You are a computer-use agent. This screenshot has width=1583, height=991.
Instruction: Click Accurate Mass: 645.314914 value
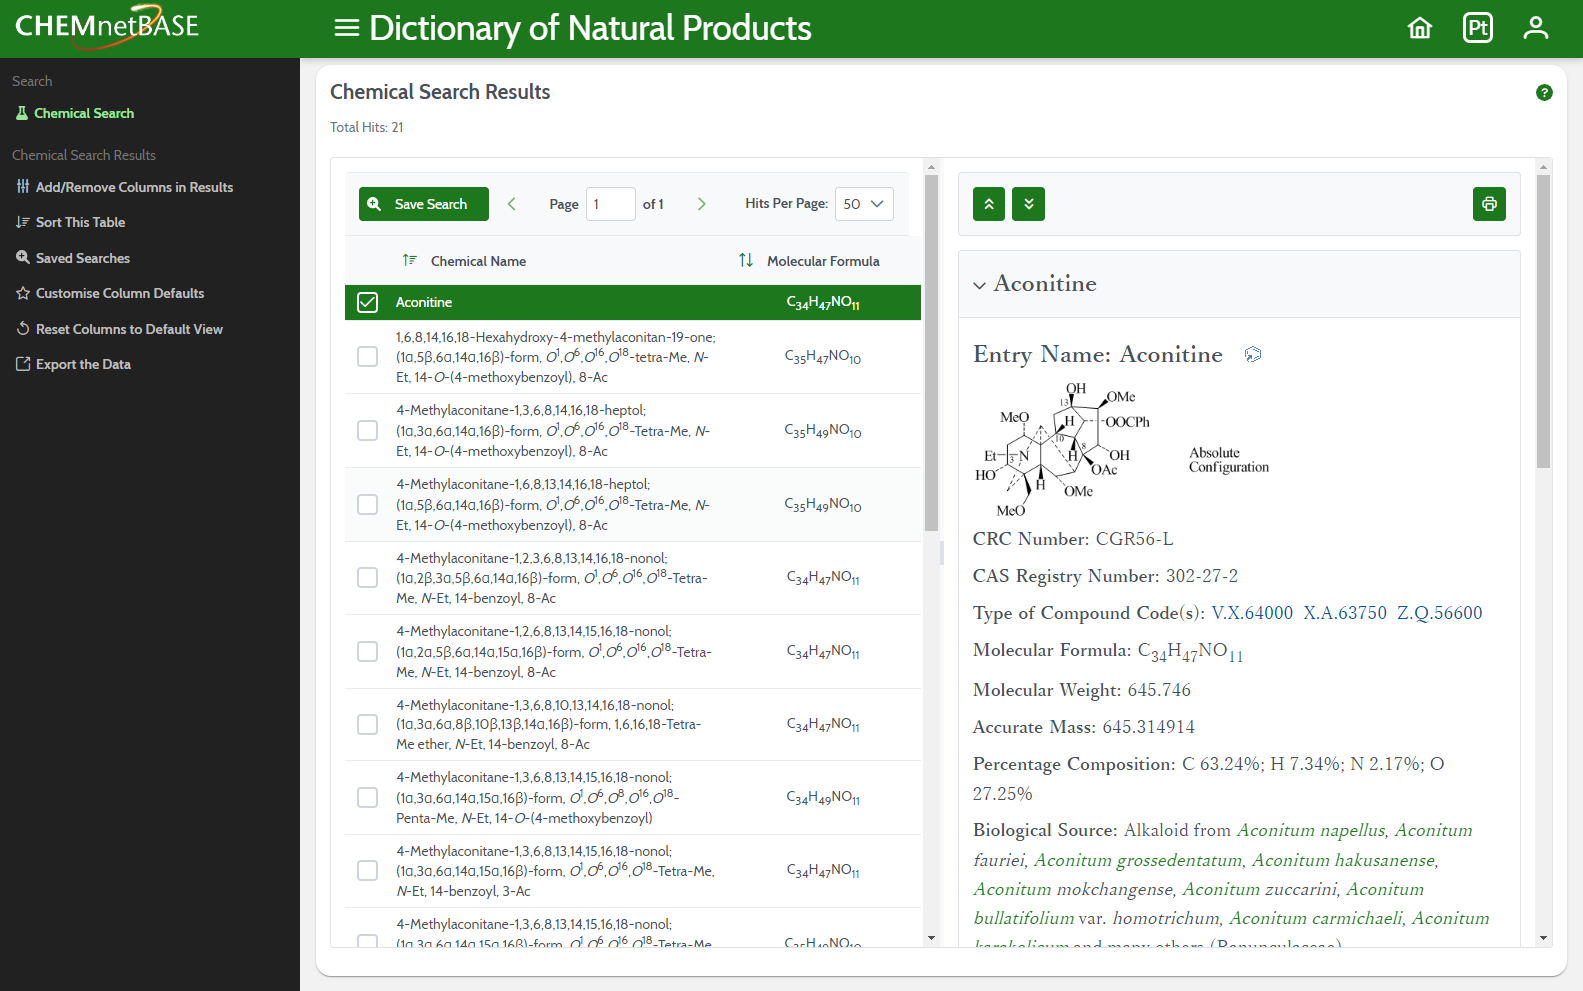click(1148, 727)
